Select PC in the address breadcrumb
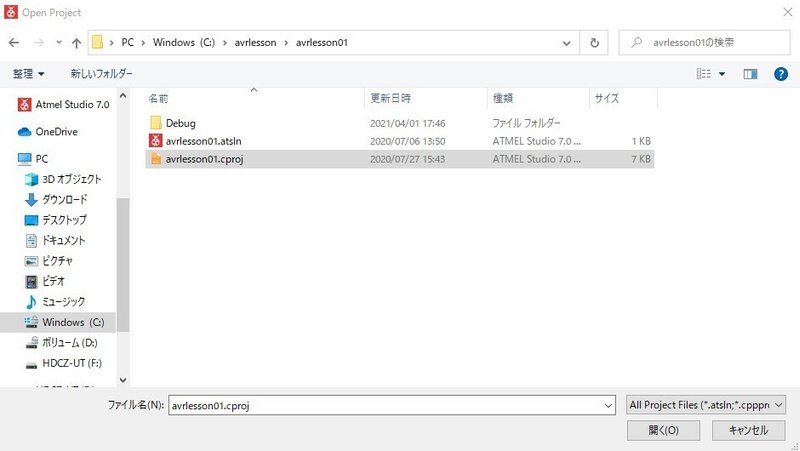 point(128,43)
